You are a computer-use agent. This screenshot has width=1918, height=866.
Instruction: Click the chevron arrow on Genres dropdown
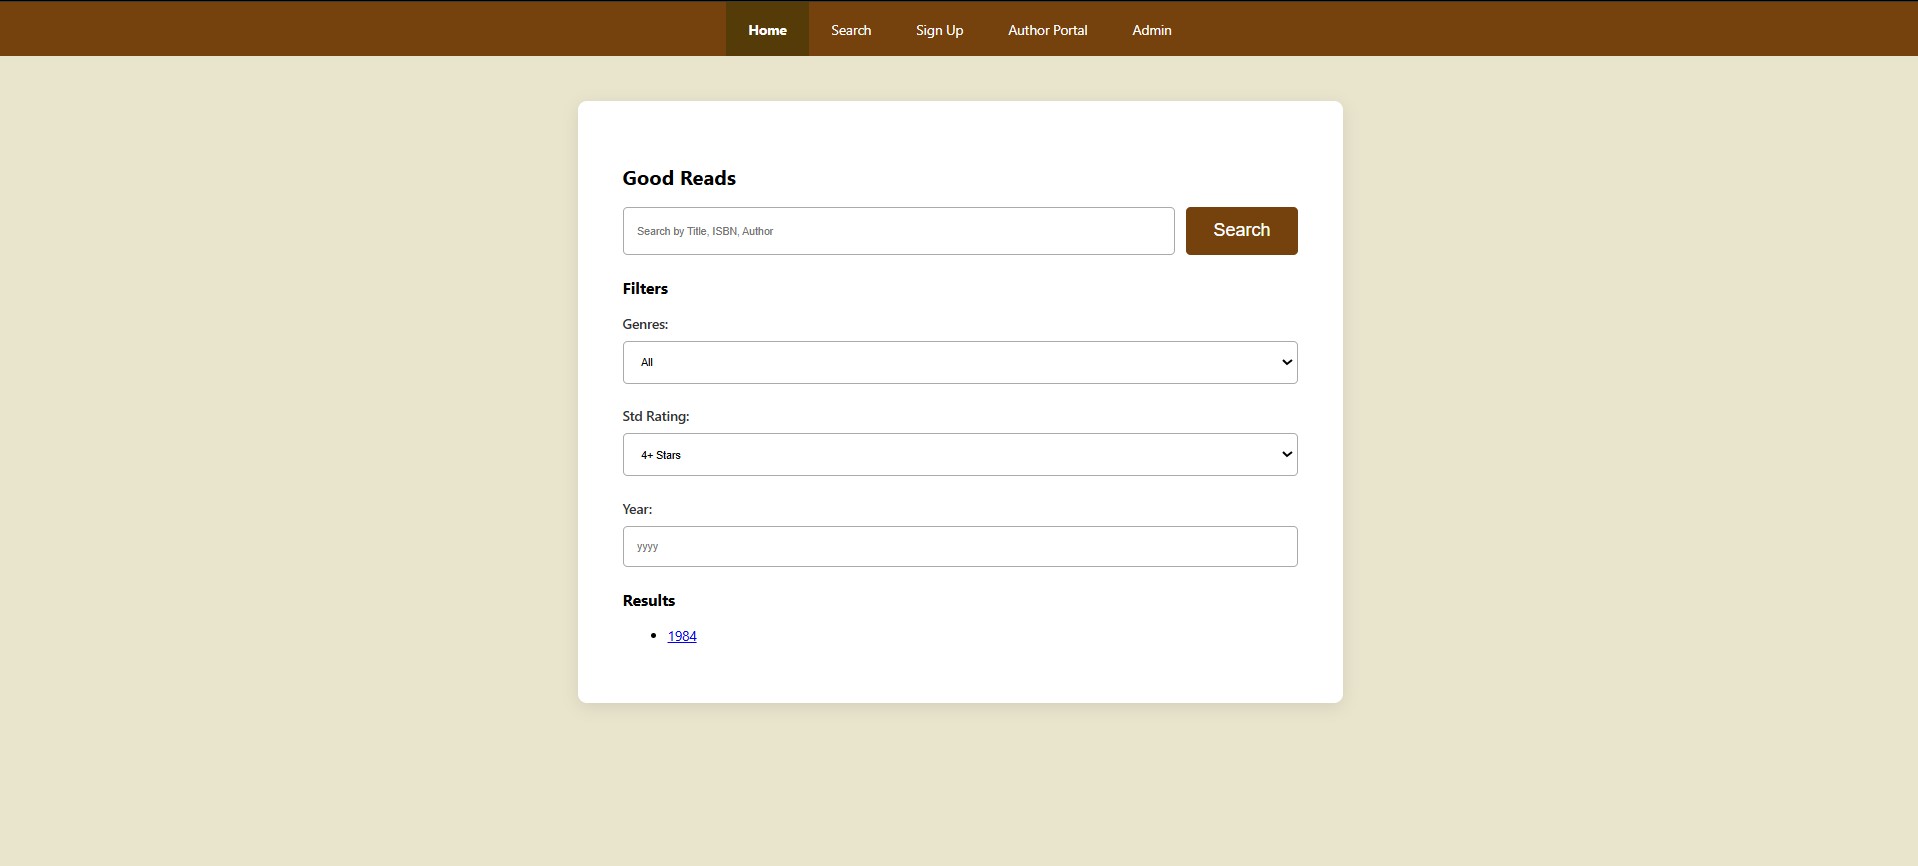[x=1286, y=362]
